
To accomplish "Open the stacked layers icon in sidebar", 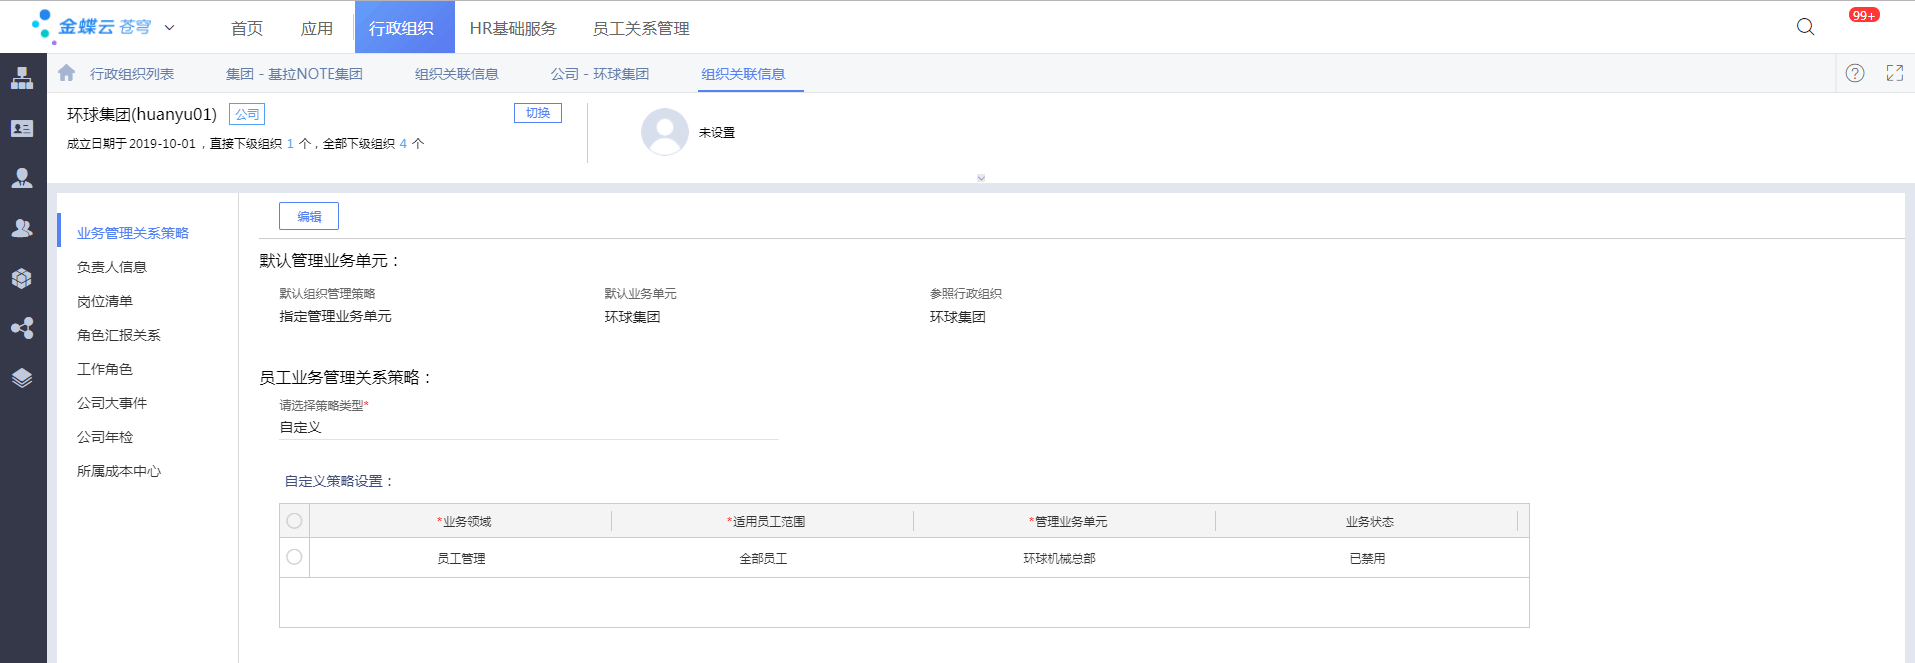I will 22,378.
